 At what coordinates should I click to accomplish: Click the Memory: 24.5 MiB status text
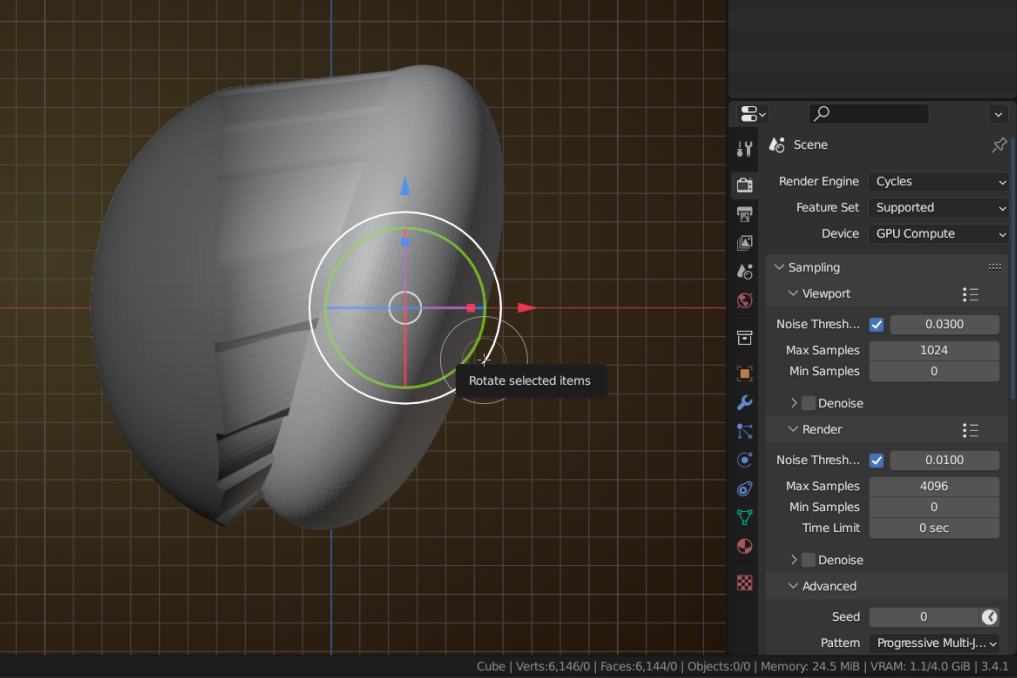(x=810, y=666)
